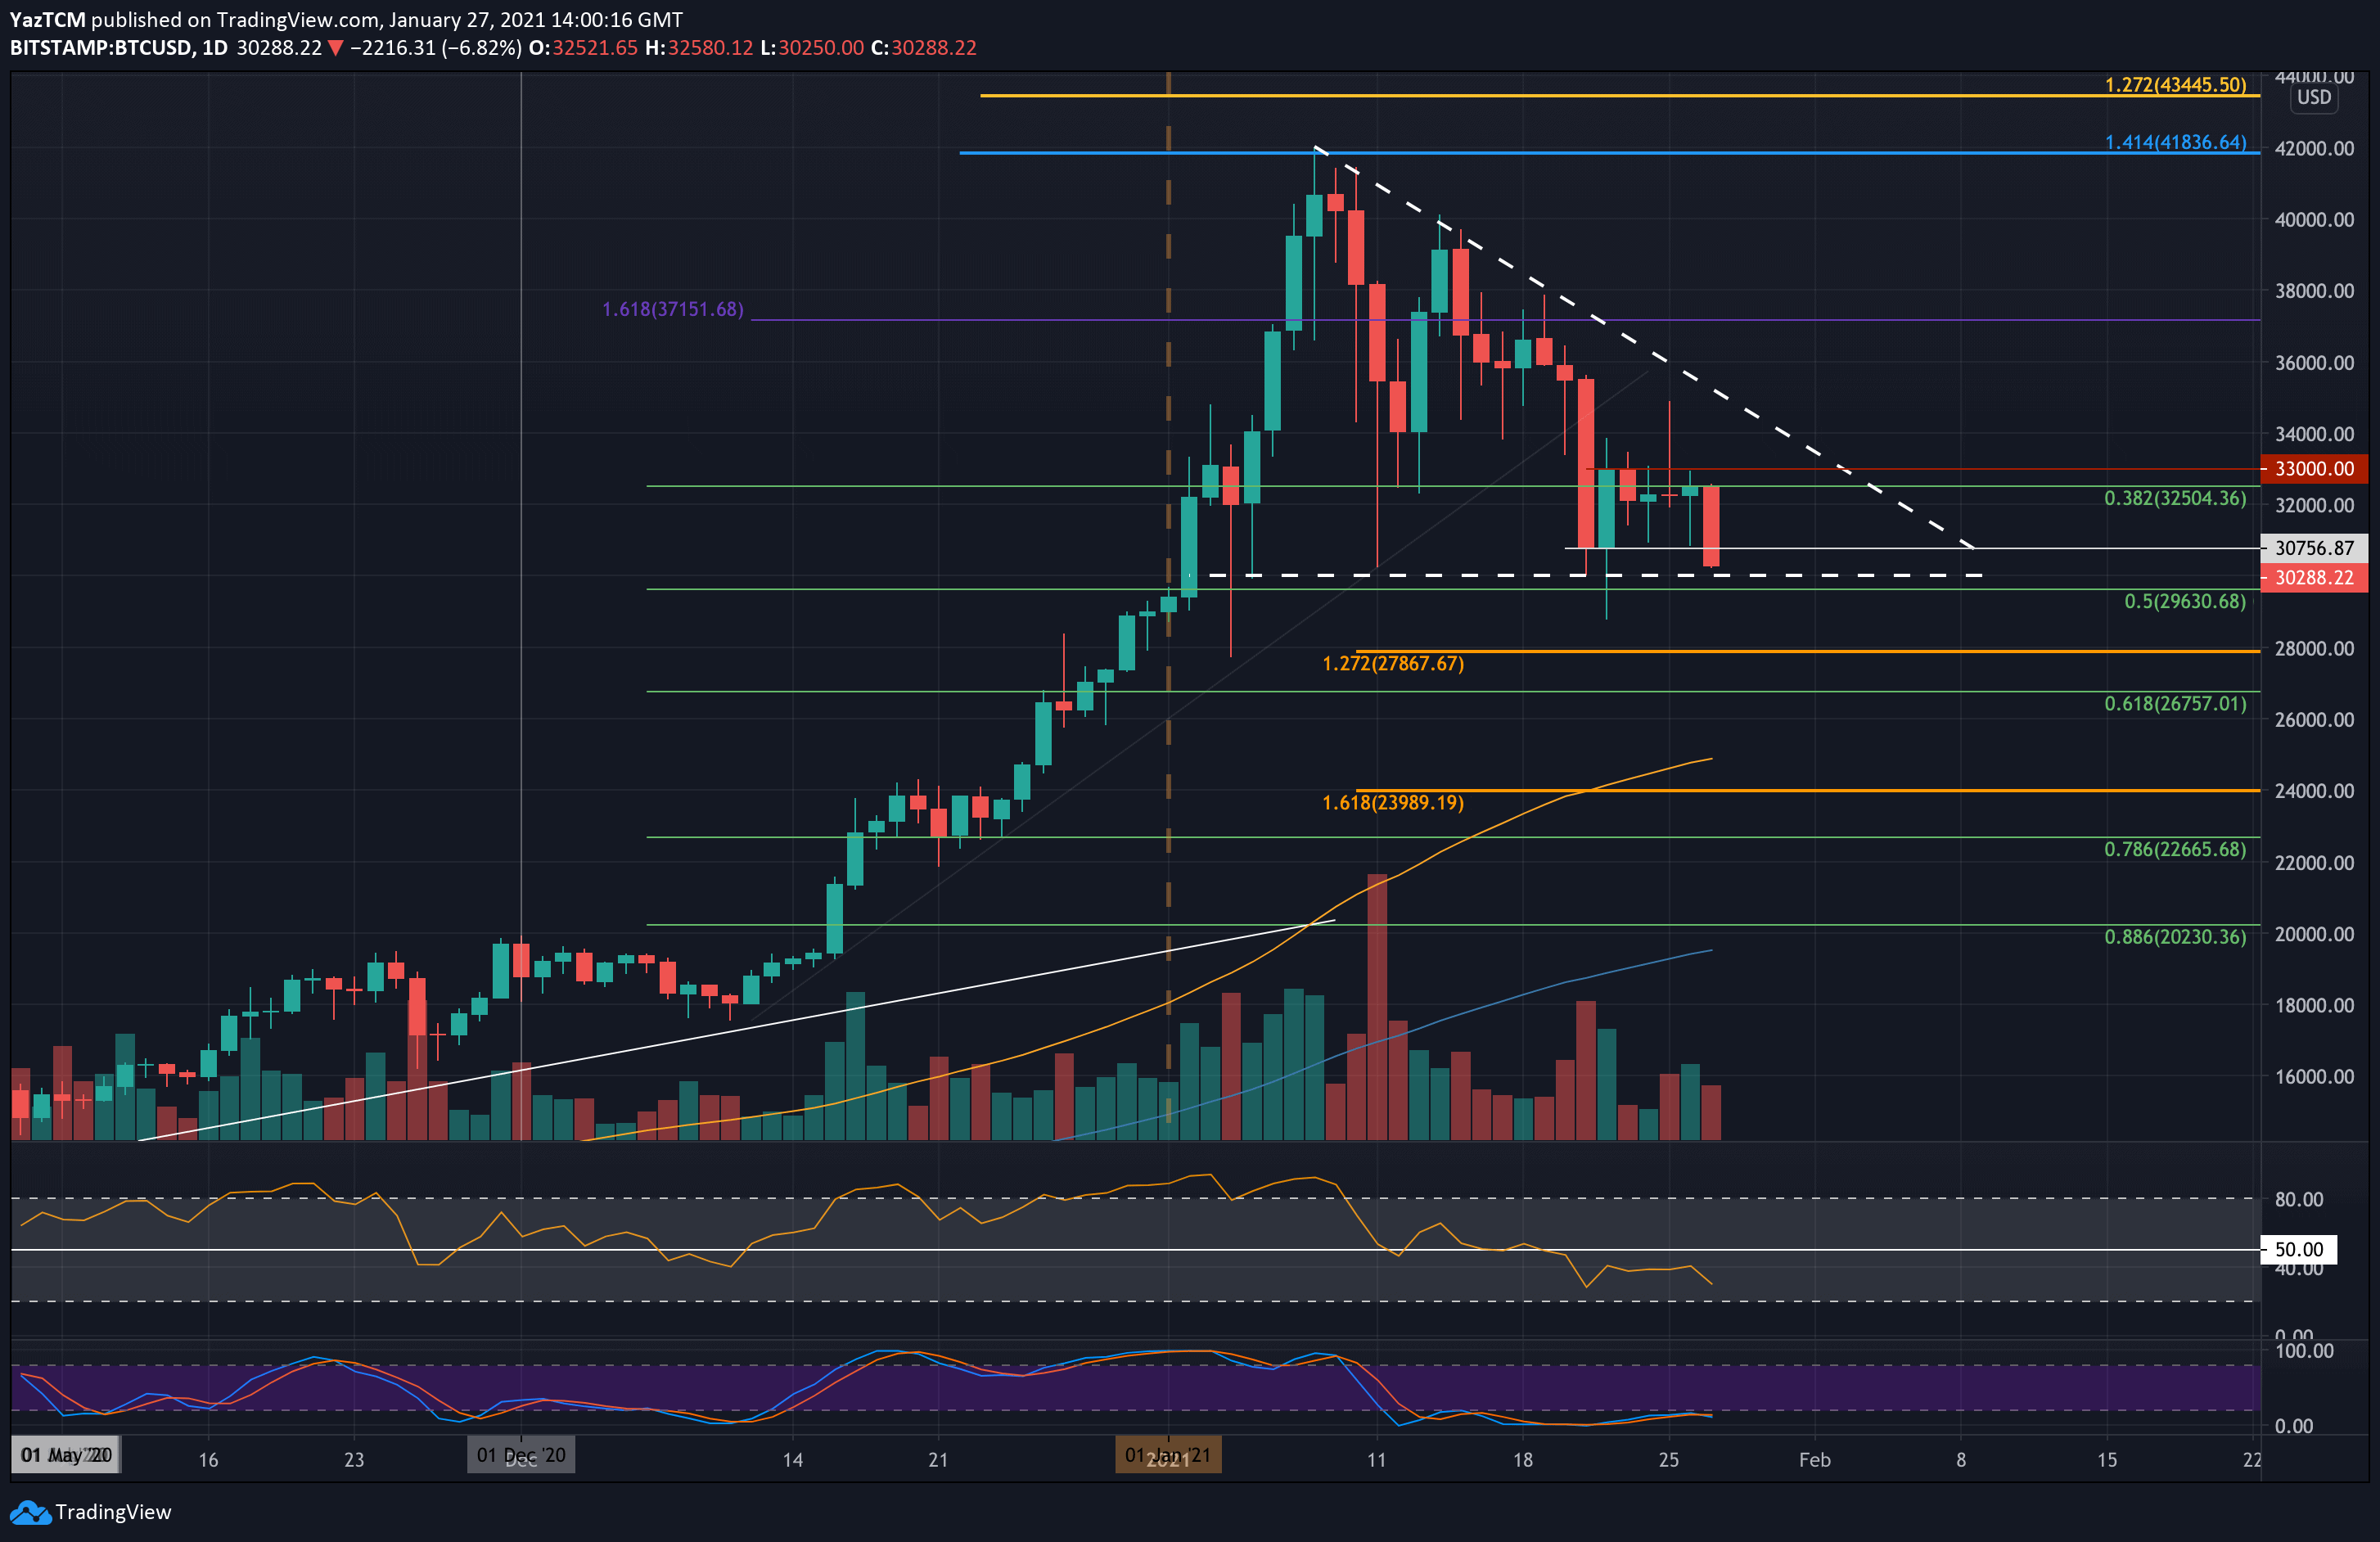Image resolution: width=2380 pixels, height=1542 pixels.
Task: Click the 80.00 RSI axis label
Action: 2299,1199
